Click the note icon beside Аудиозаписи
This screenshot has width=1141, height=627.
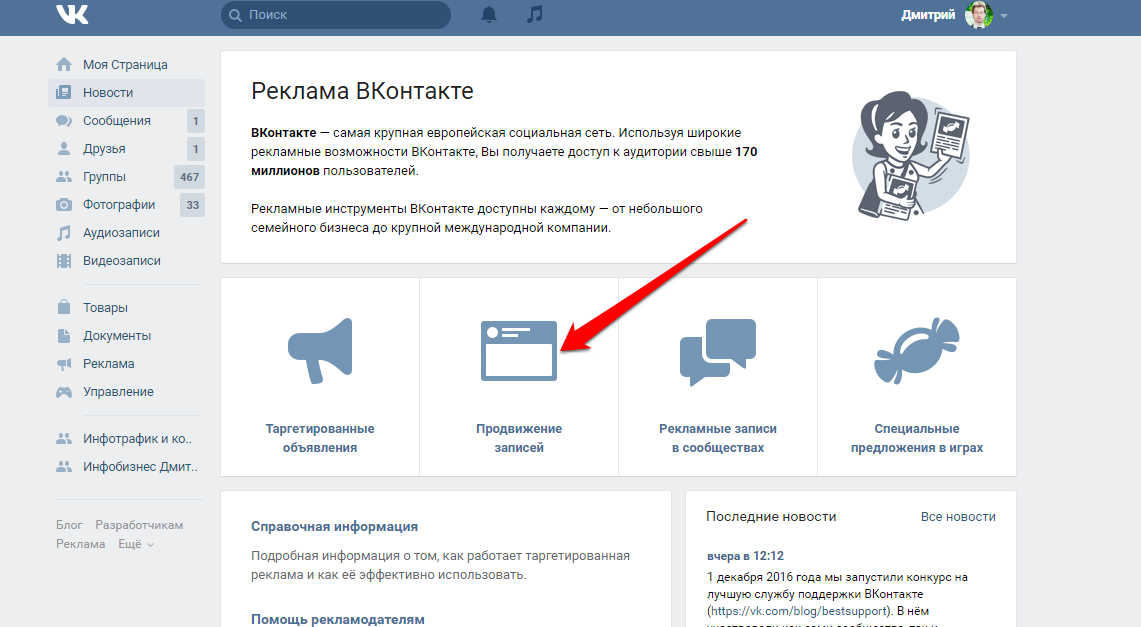pyautogui.click(x=64, y=233)
